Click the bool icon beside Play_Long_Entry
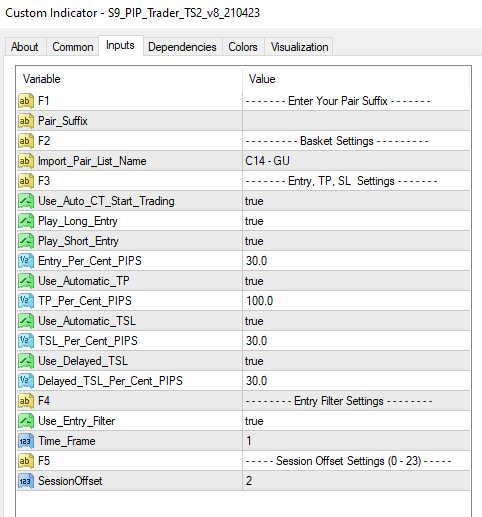482x517 pixels. (x=26, y=221)
